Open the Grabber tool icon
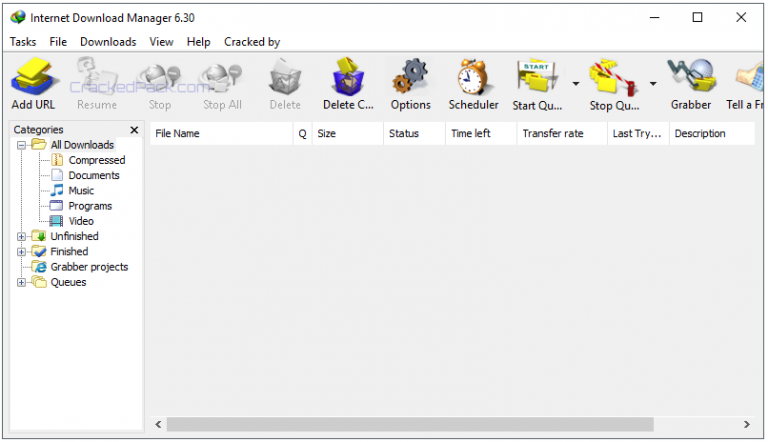The height and width of the screenshot is (442, 768). 691,75
